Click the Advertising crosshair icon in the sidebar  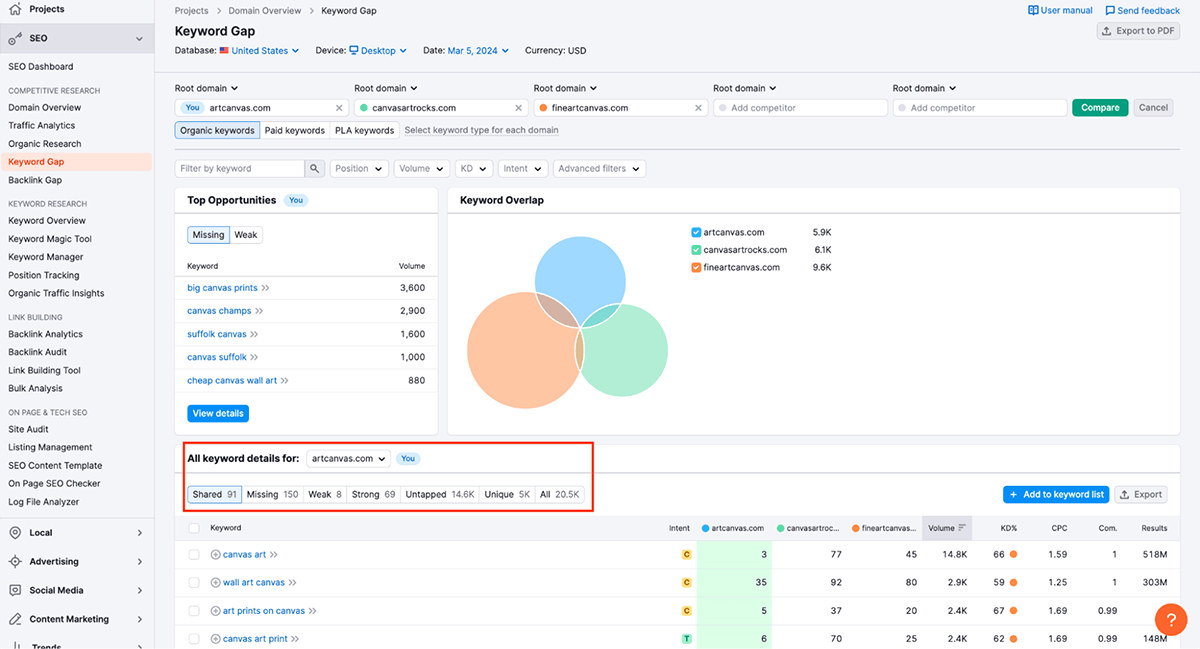[x=16, y=562]
